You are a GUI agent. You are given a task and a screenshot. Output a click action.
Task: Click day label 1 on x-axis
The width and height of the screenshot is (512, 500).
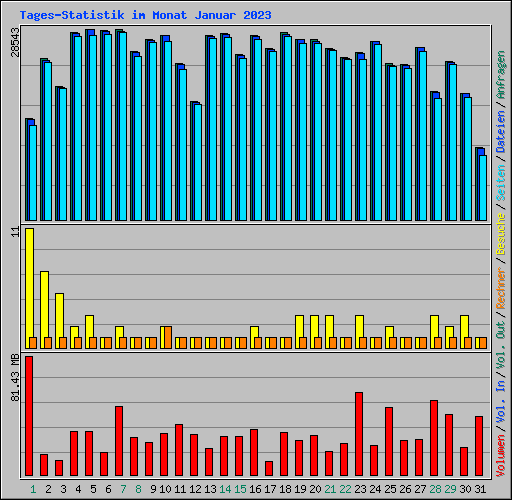pos(33,489)
